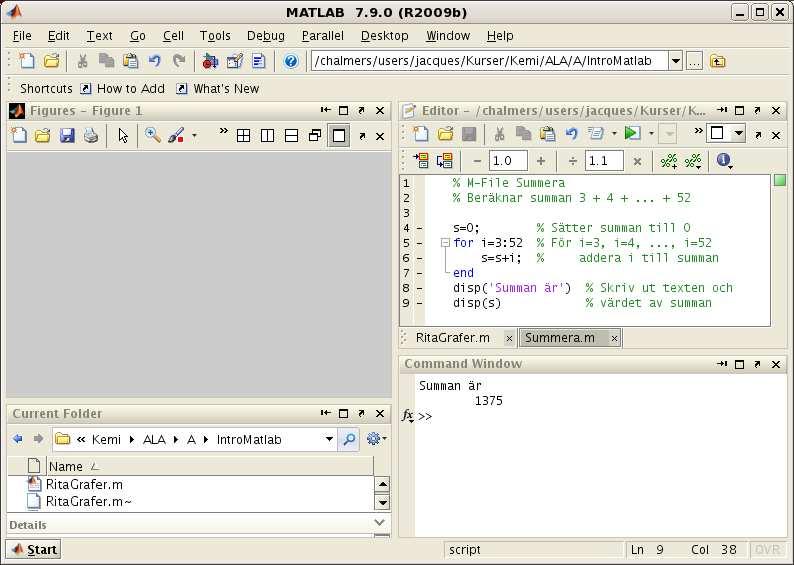Select RitaGrafer.m~ file in folder list
Screen dimensions: 794x565
(89, 501)
